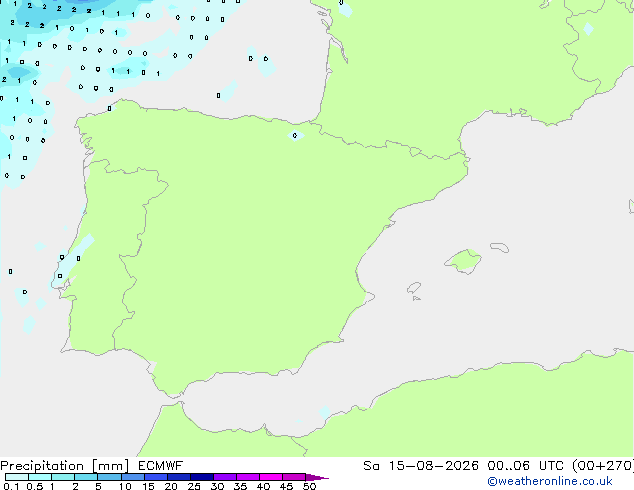The width and height of the screenshot is (634, 490).
Task: Click the 25 to 30 mm legend swatch
Action: click(201, 477)
